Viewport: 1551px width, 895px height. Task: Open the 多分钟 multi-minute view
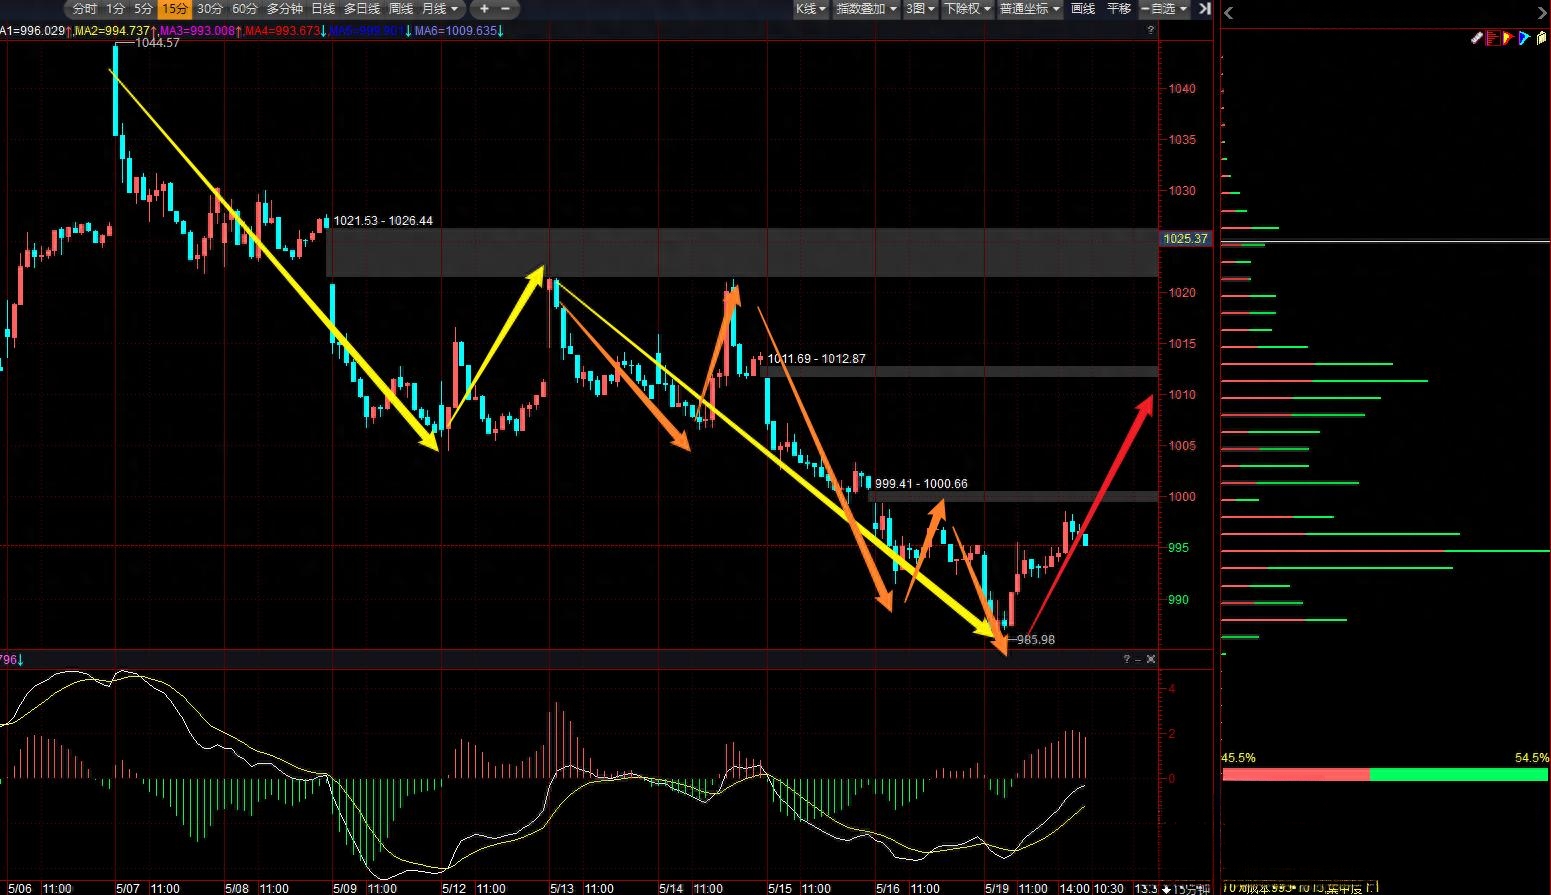[x=285, y=8]
